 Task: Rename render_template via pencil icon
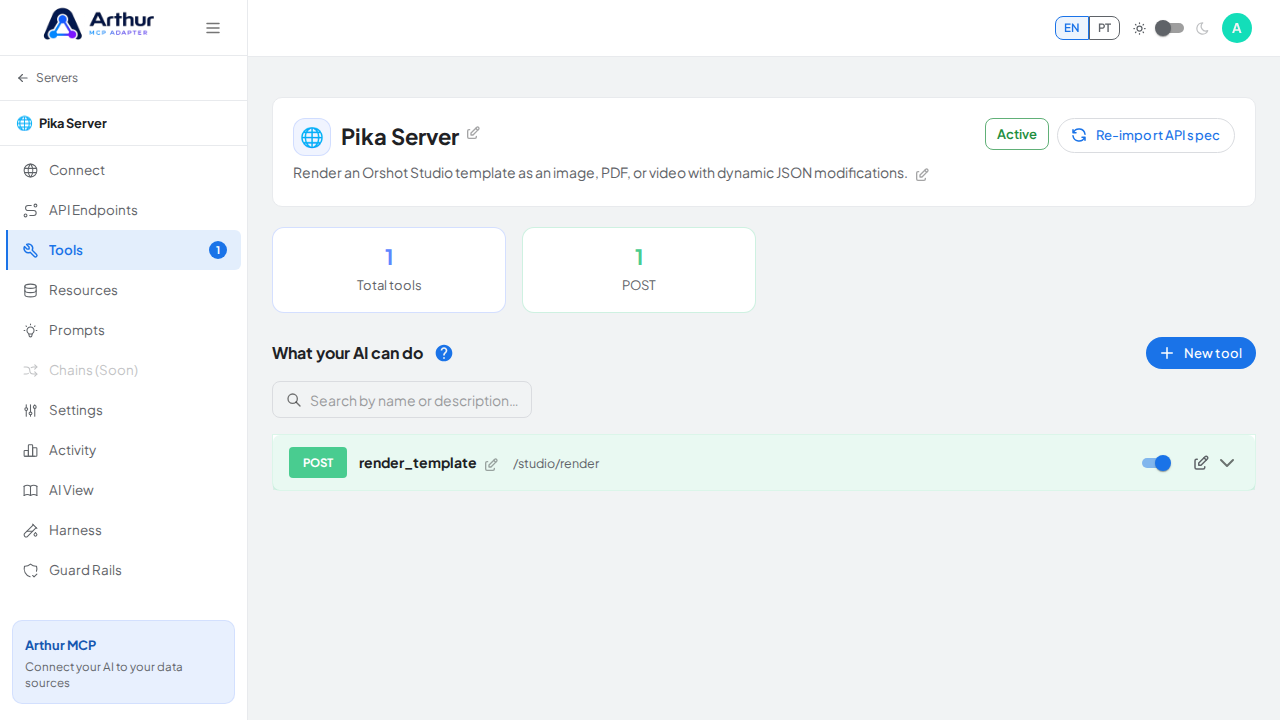pos(491,464)
